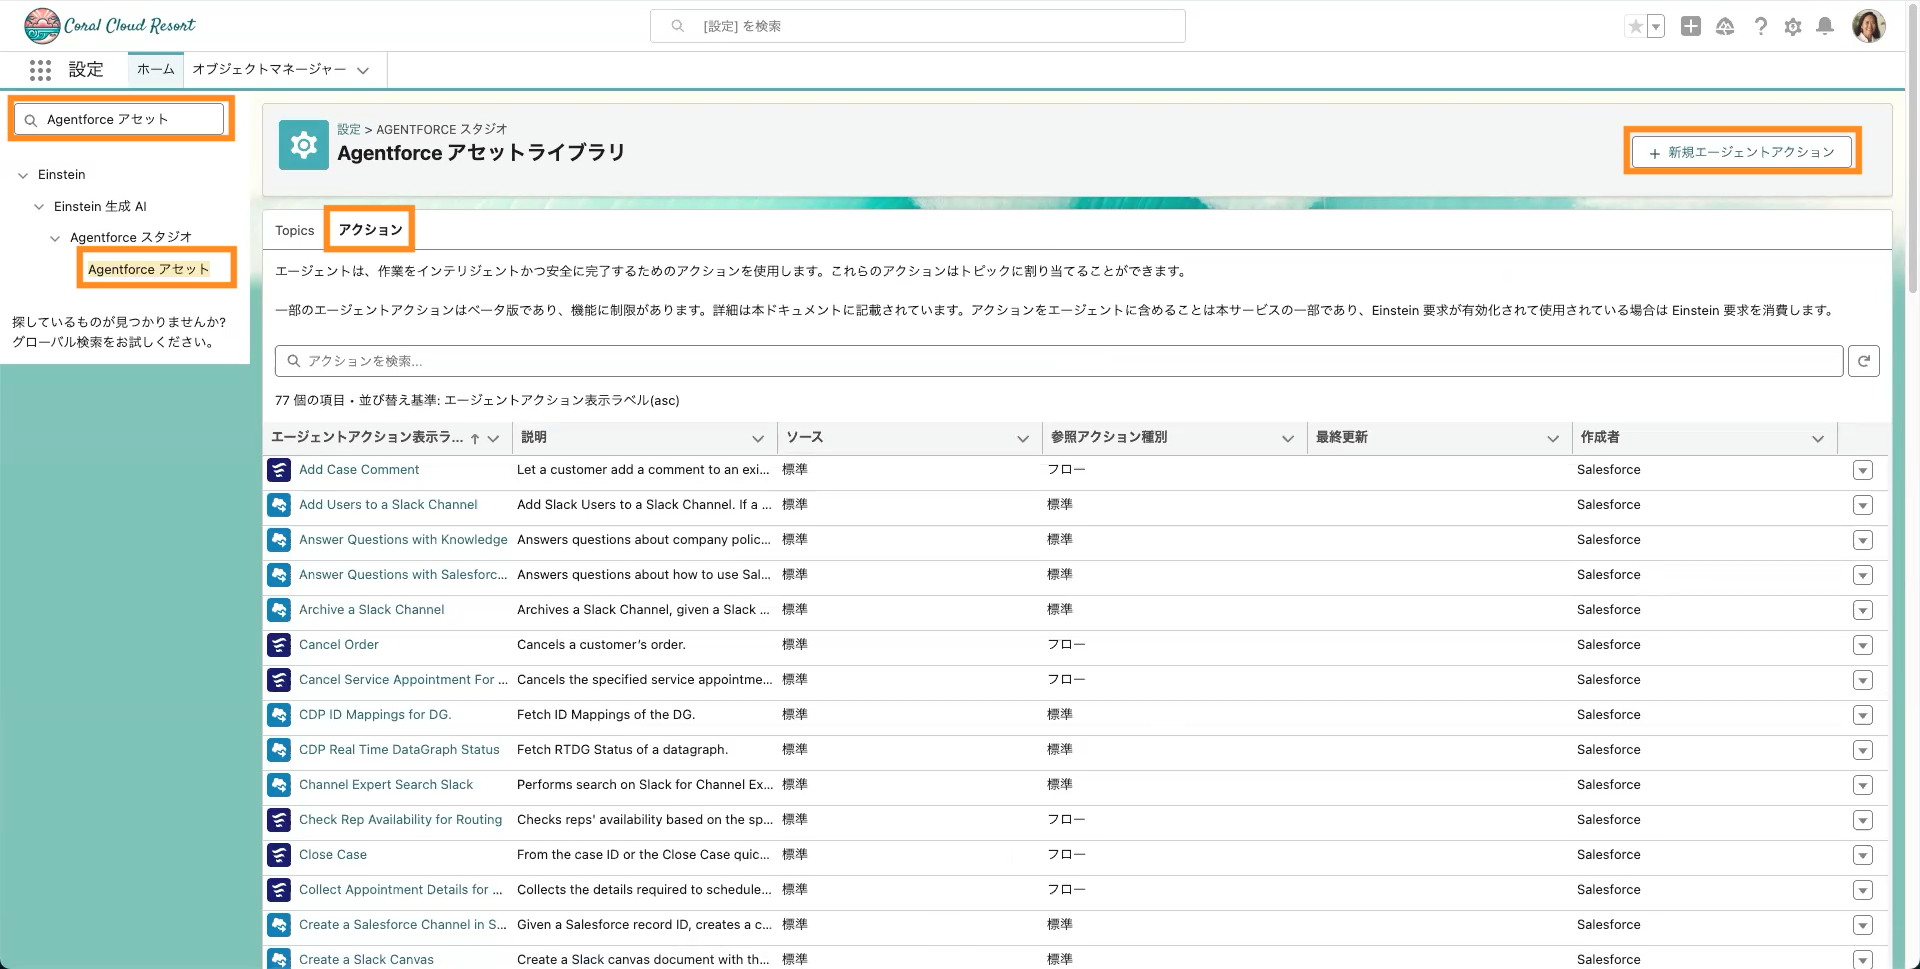Open row actions menu for Add Case Comment

pyautogui.click(x=1862, y=470)
